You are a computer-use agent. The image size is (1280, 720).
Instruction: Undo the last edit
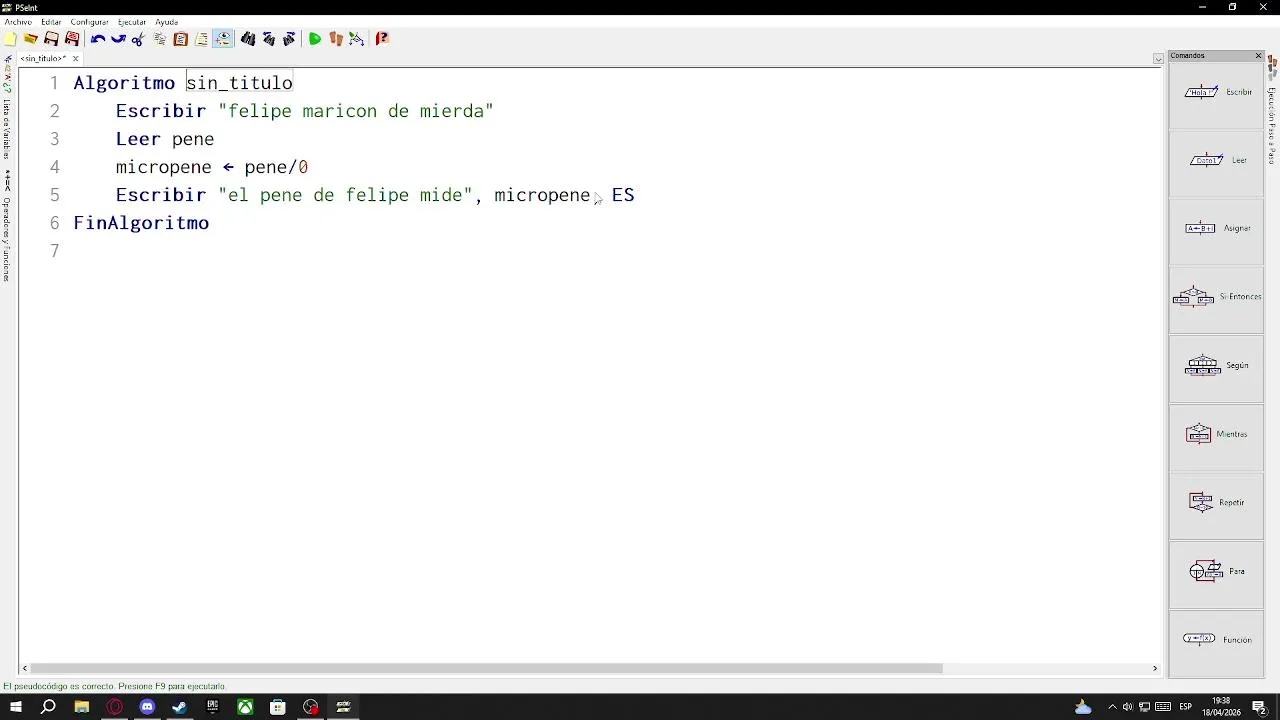tap(97, 39)
